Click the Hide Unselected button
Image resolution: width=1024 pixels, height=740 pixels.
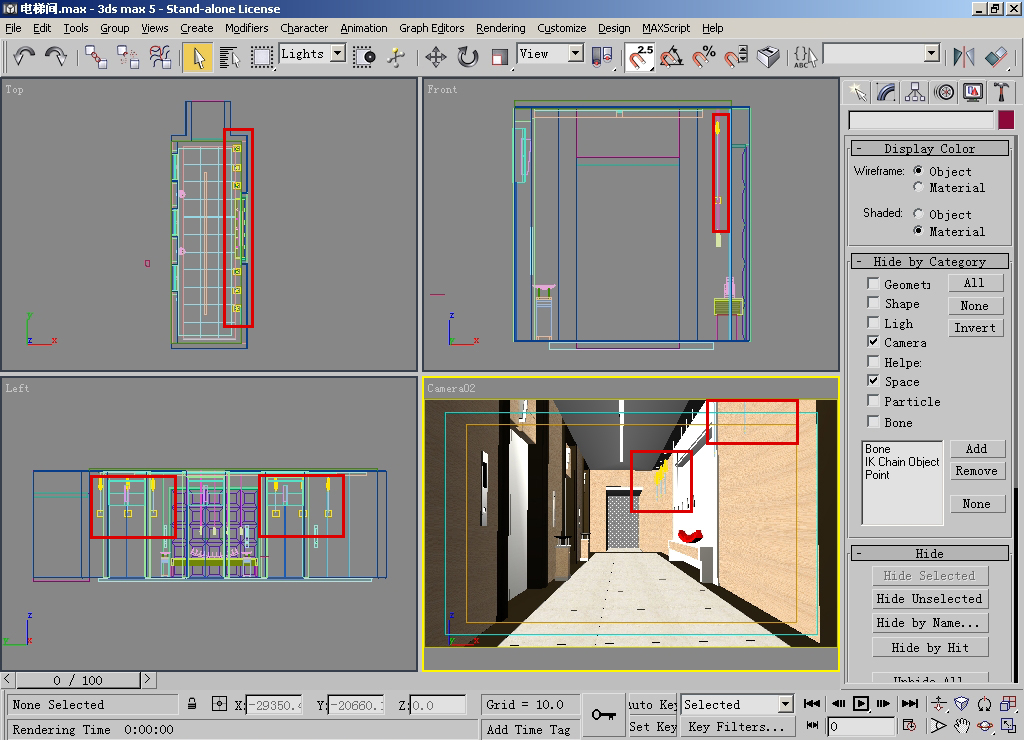(x=929, y=599)
